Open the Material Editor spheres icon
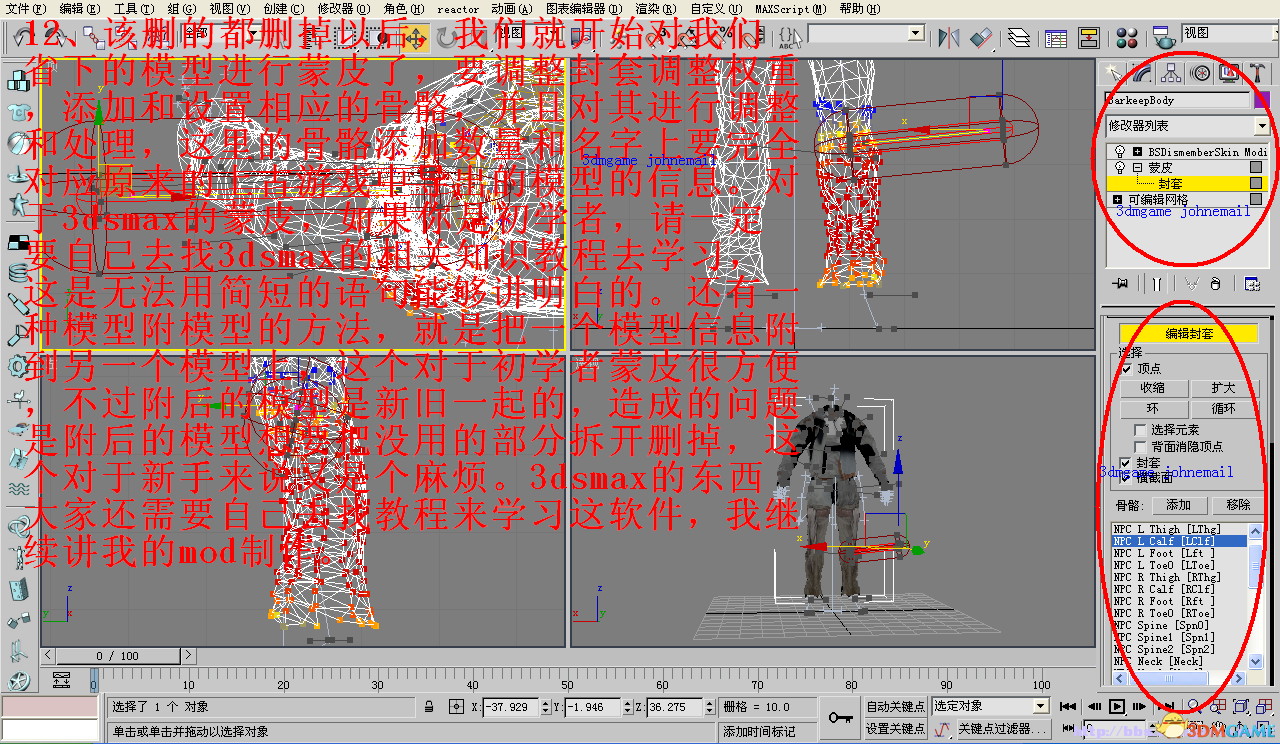The height and width of the screenshot is (744, 1280). click(x=1126, y=37)
